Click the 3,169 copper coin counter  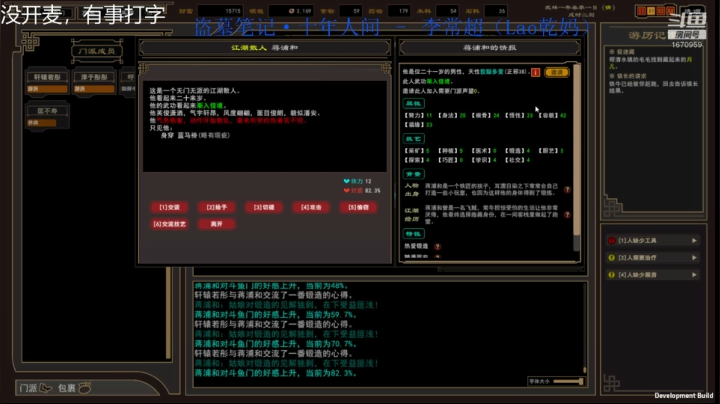[x=300, y=11]
